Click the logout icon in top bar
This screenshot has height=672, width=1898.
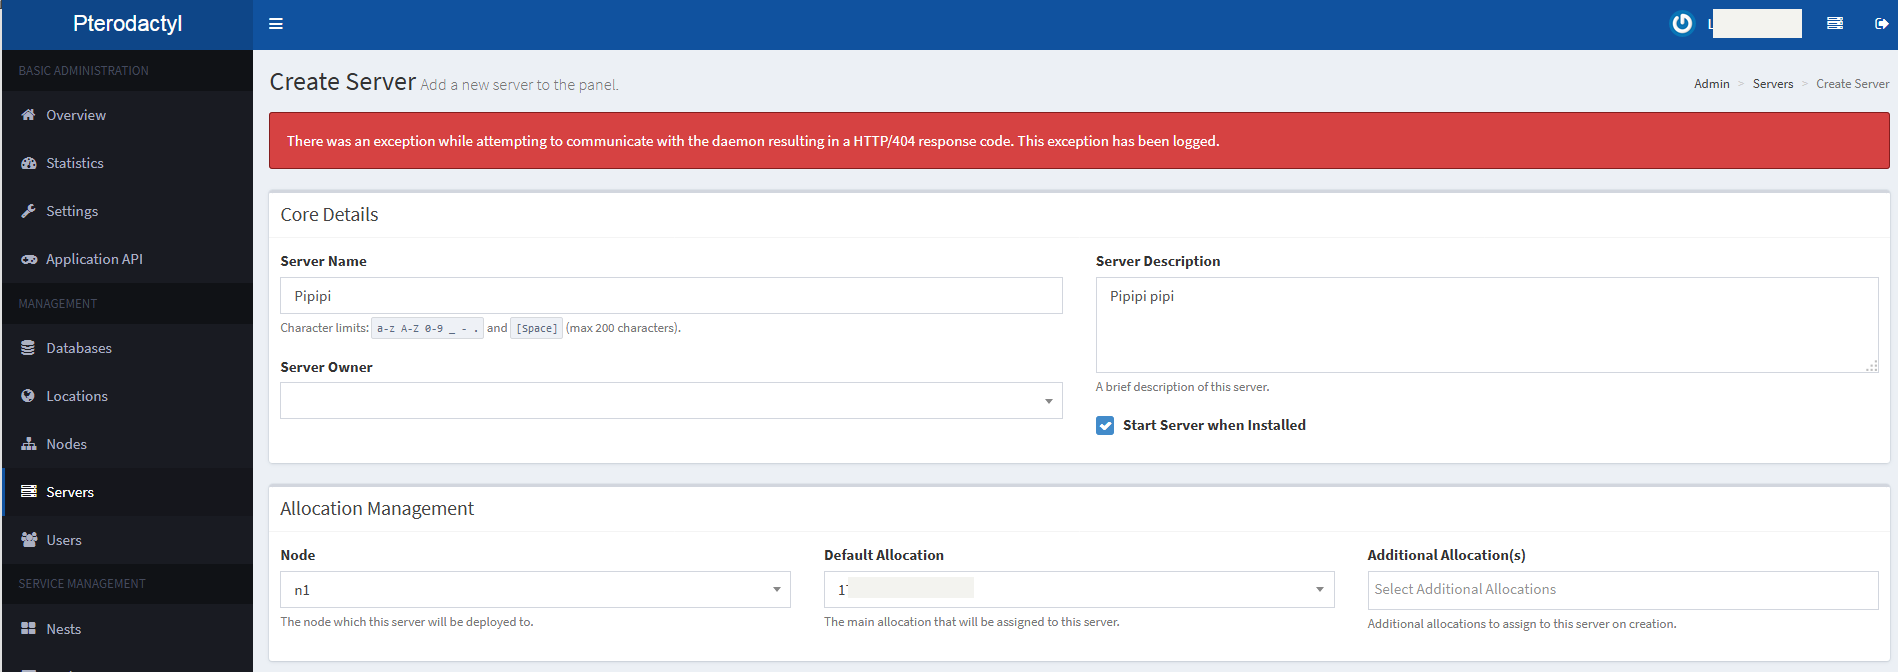(1881, 24)
